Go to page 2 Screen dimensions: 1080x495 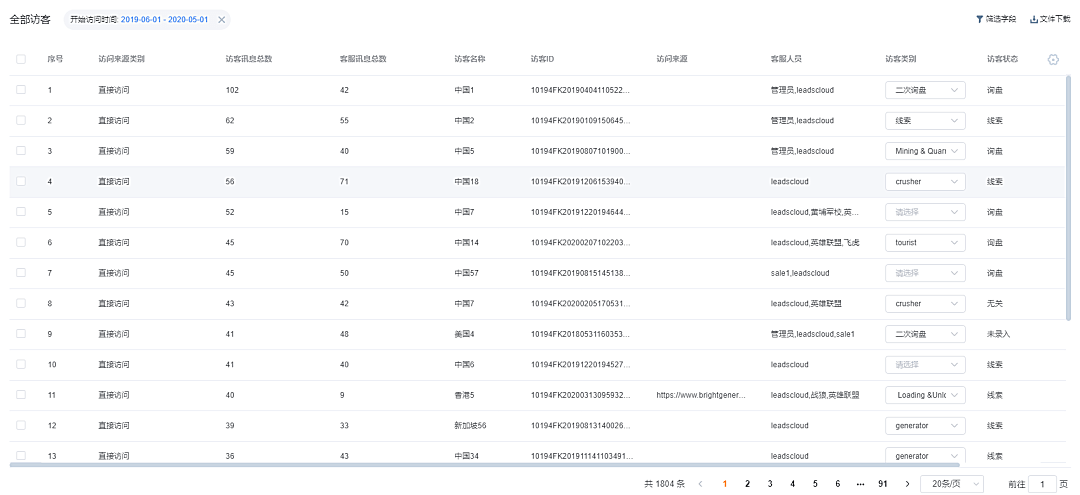(747, 484)
